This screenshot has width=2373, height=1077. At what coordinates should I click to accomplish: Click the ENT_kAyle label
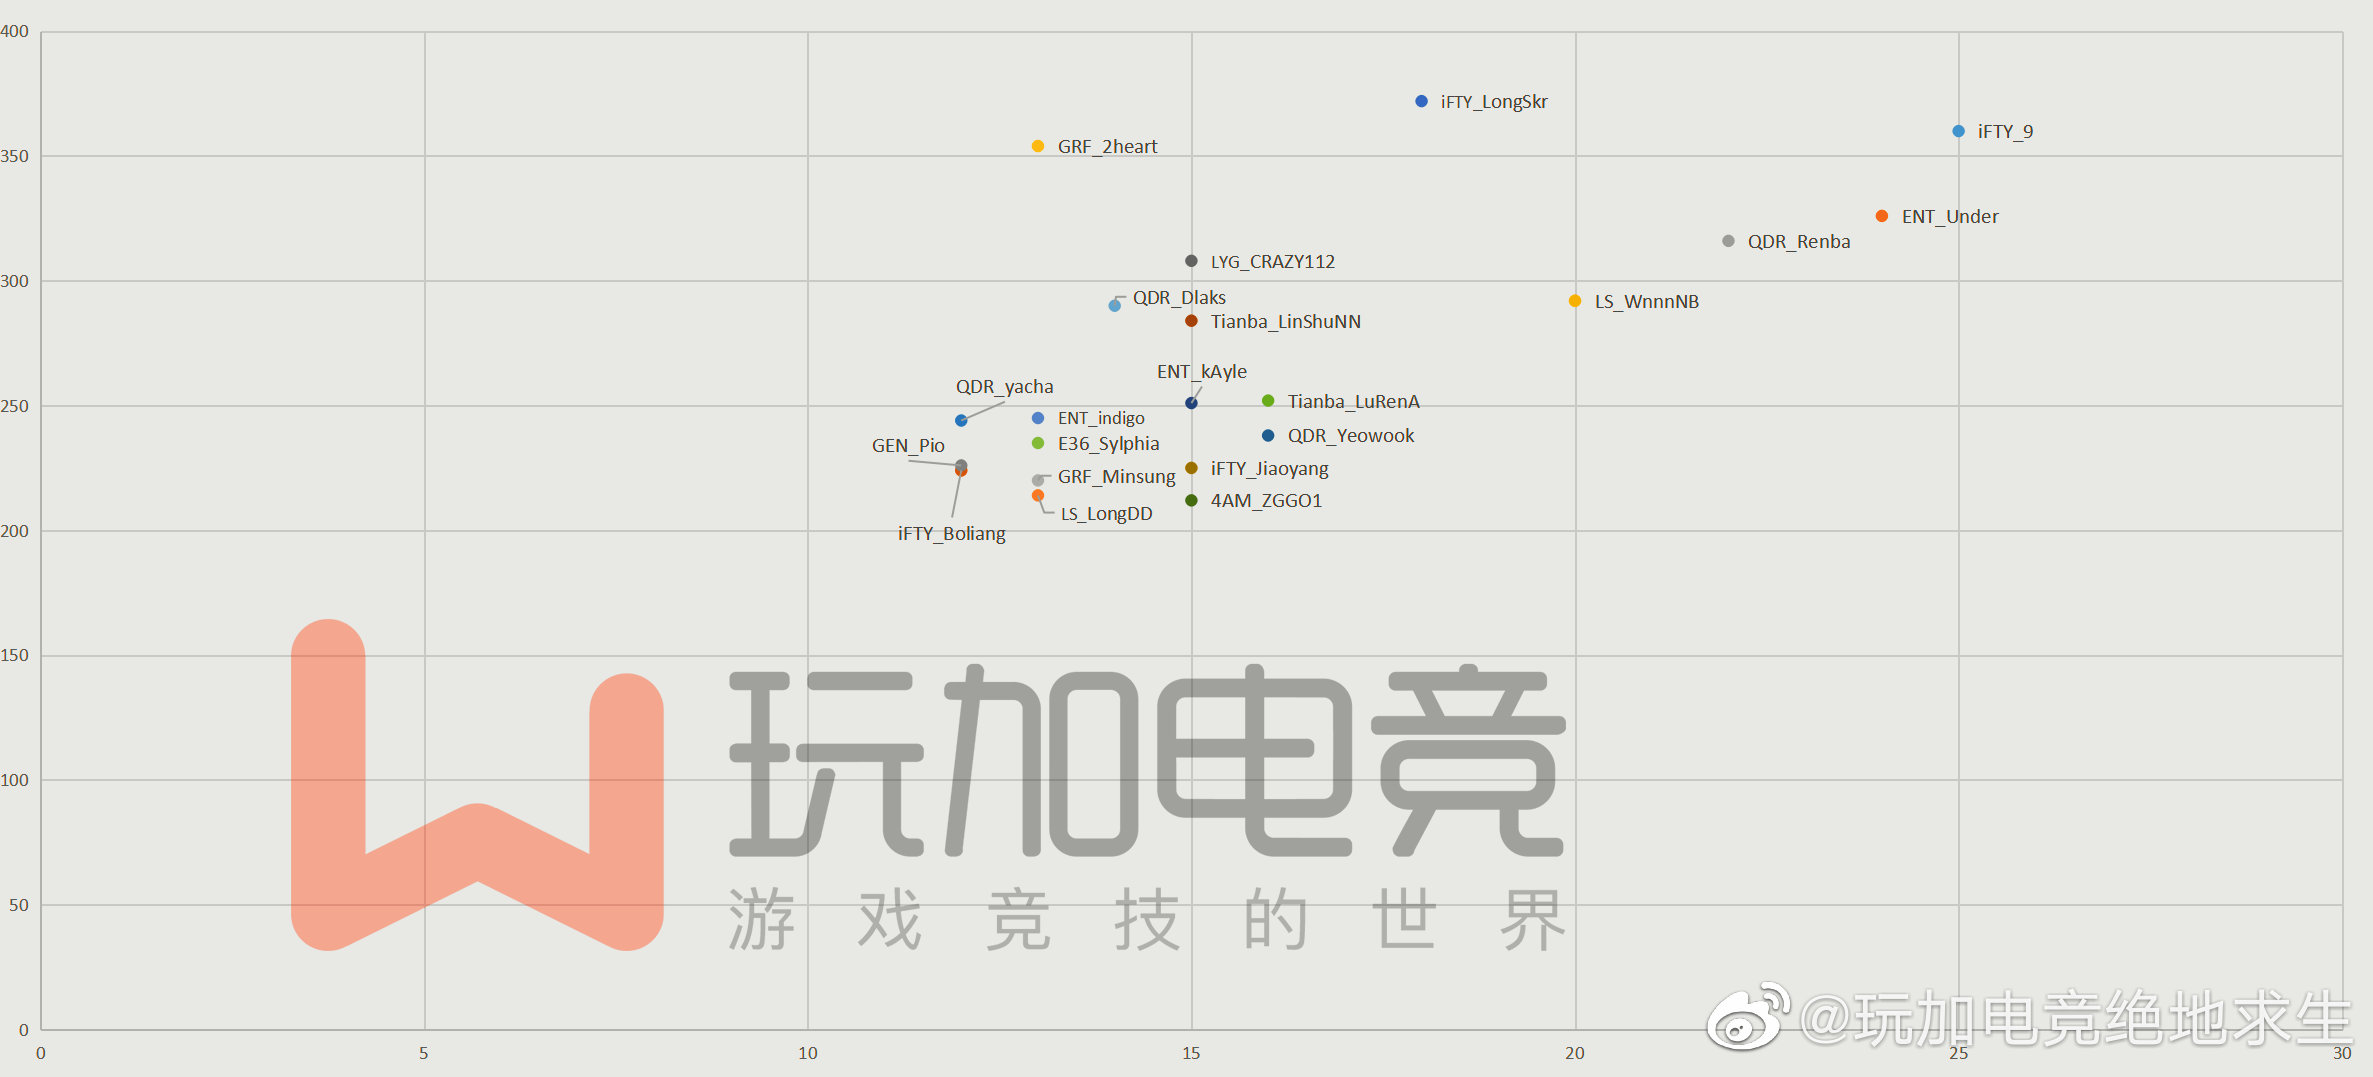tap(1202, 372)
